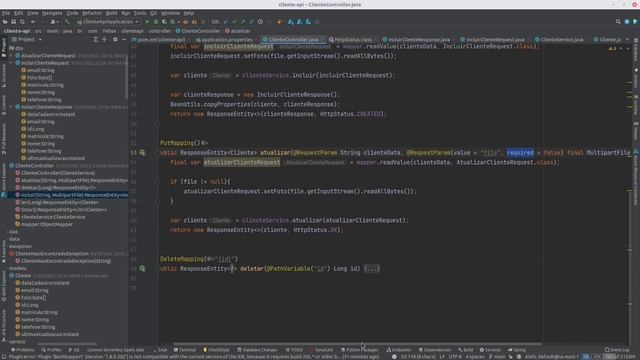This screenshot has height=360, width=640.
Task: Open the Help menu
Action: (x=189, y=13)
